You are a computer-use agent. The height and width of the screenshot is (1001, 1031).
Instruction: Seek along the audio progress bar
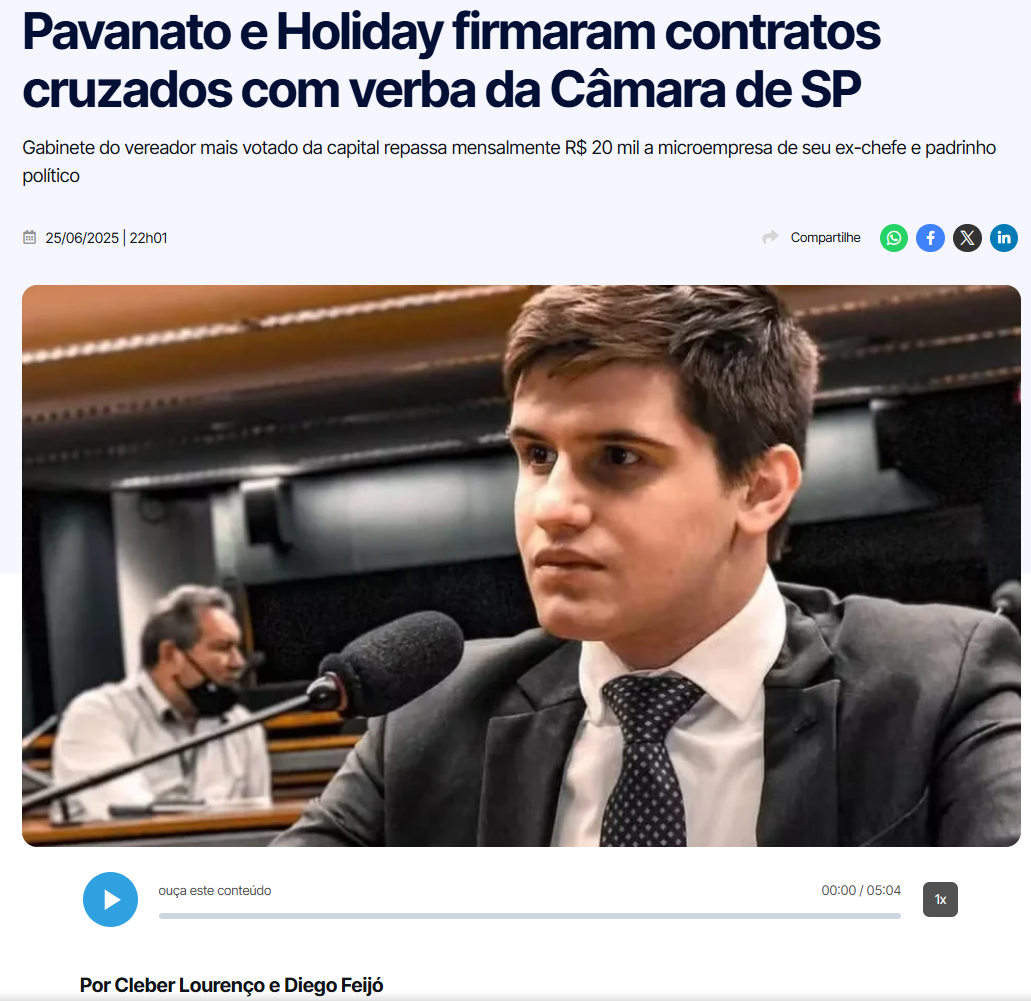click(529, 916)
